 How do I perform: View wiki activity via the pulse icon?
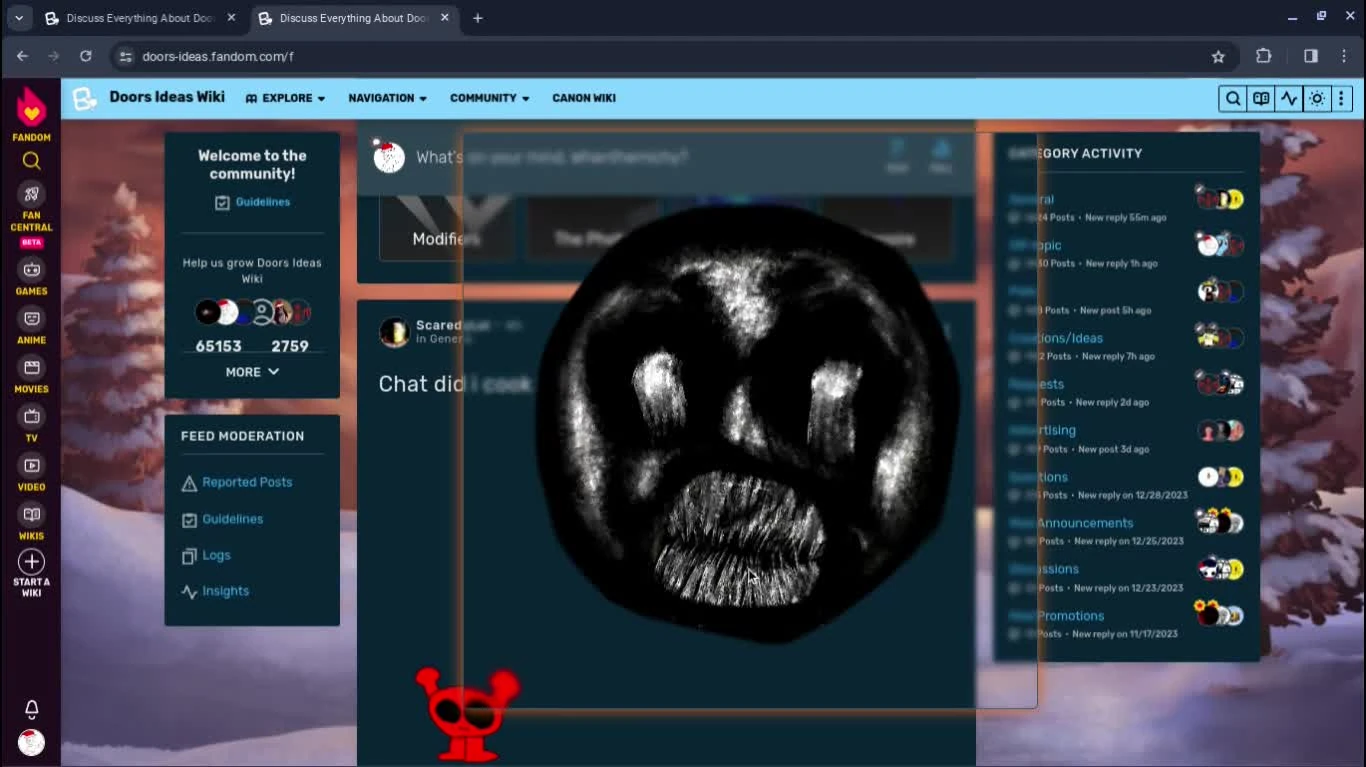coord(1289,98)
